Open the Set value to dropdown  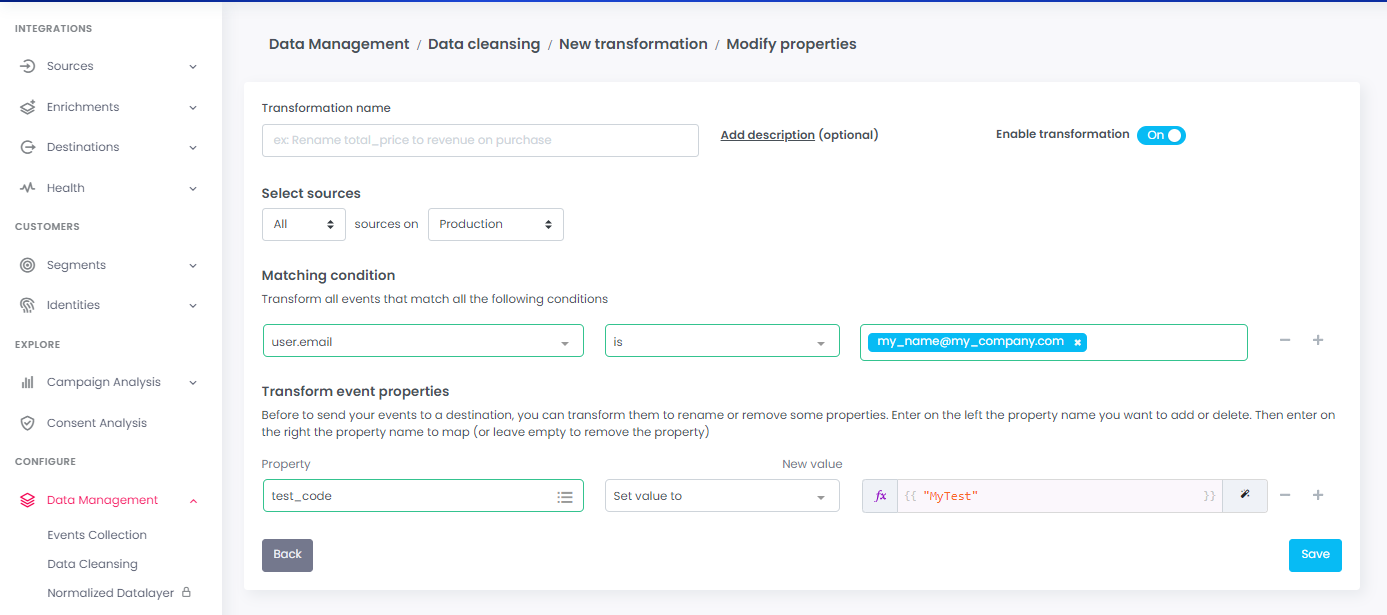coord(721,496)
